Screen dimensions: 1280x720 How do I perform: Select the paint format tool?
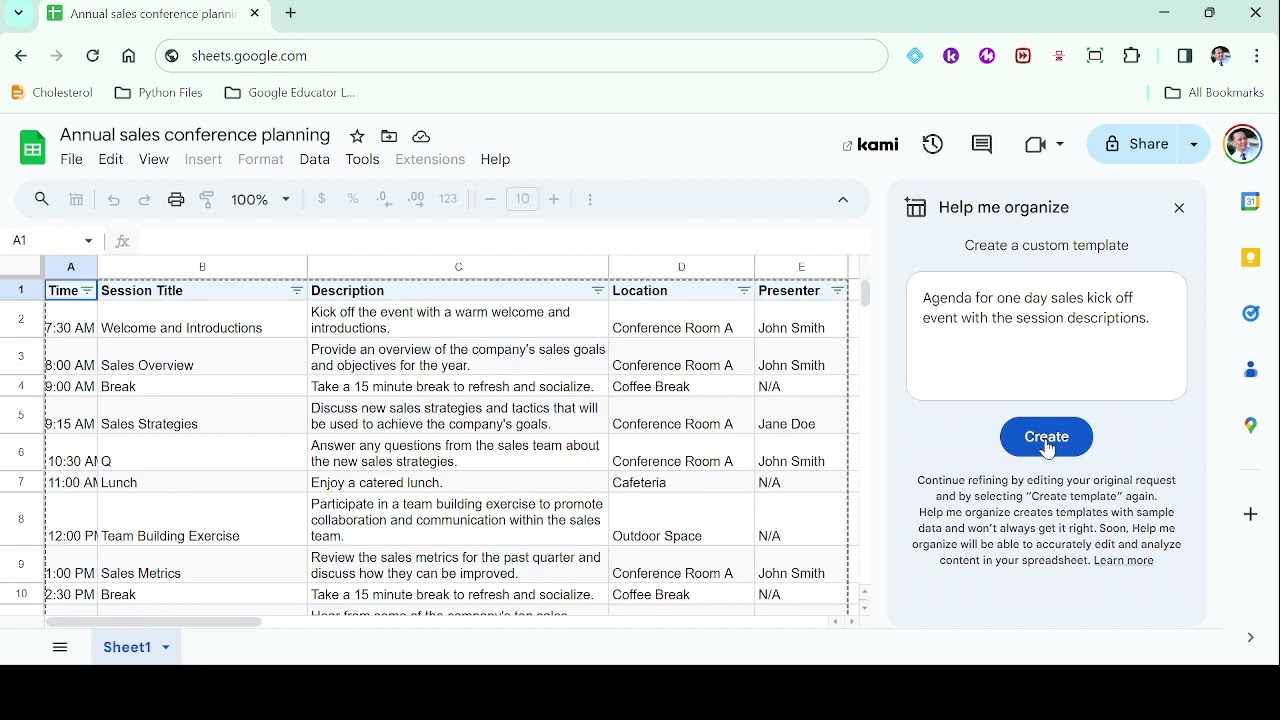207,200
